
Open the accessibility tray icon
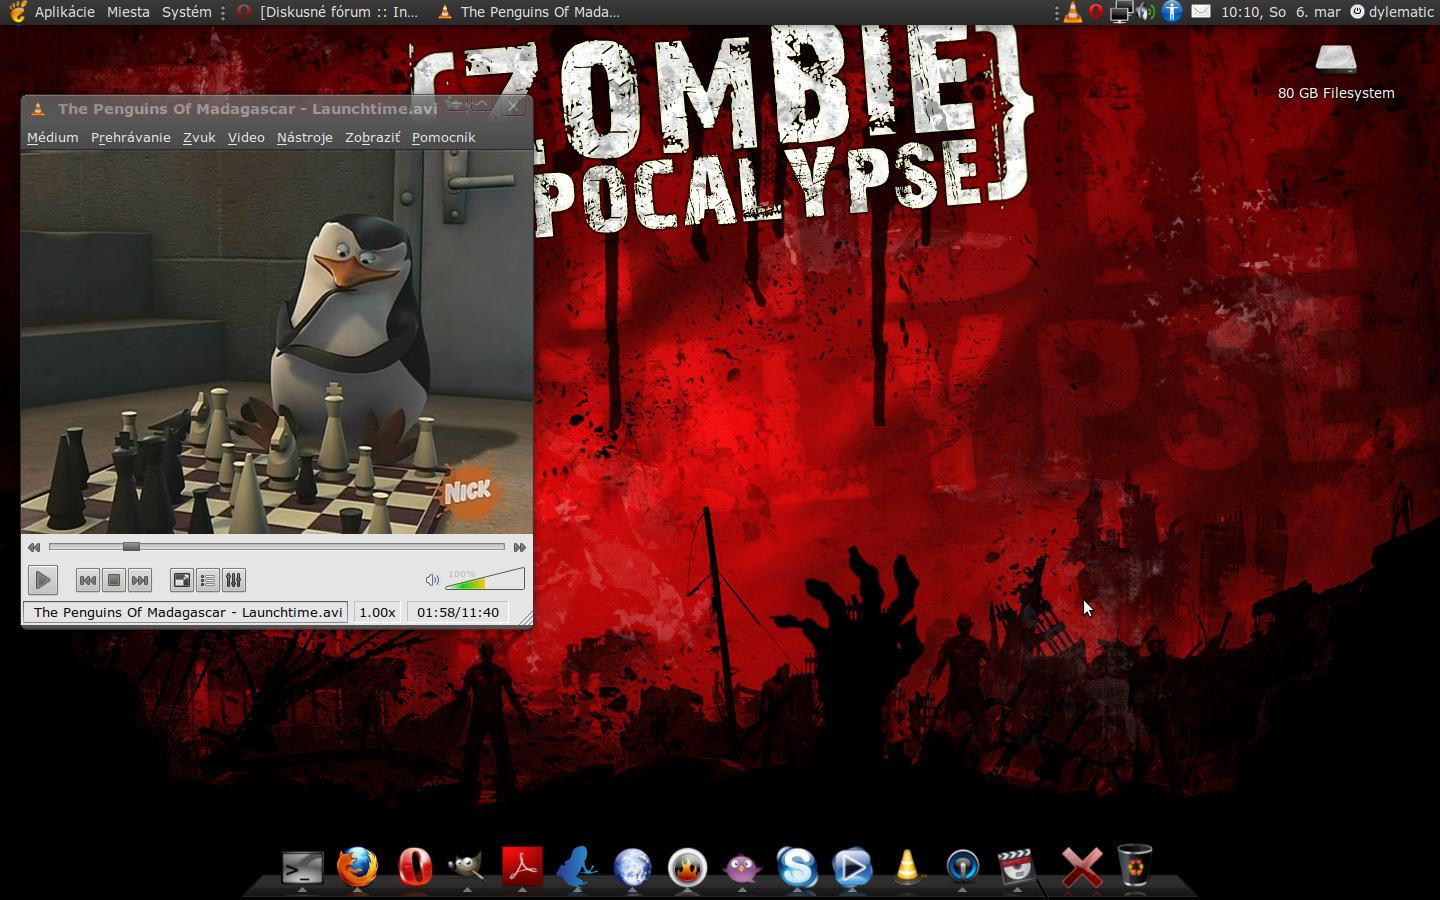(1172, 12)
